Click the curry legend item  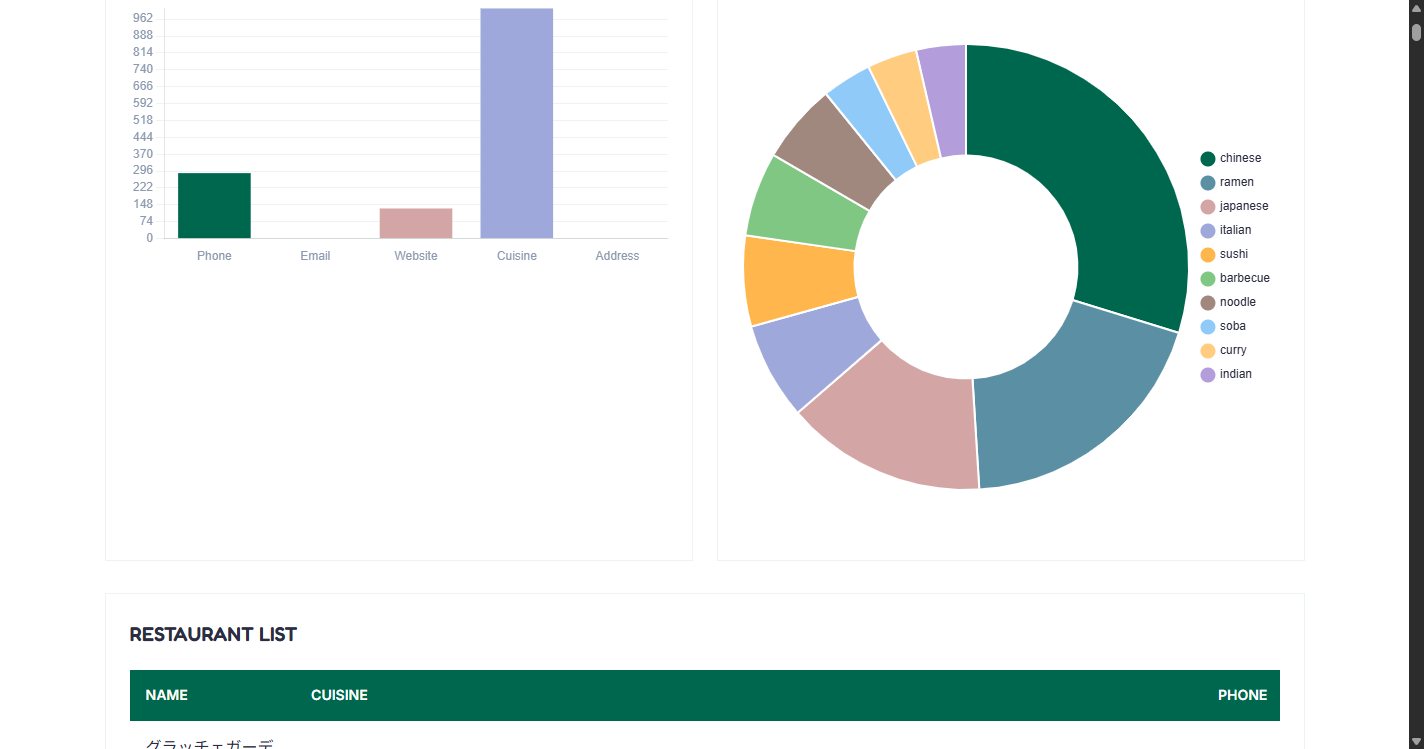(x=1224, y=350)
